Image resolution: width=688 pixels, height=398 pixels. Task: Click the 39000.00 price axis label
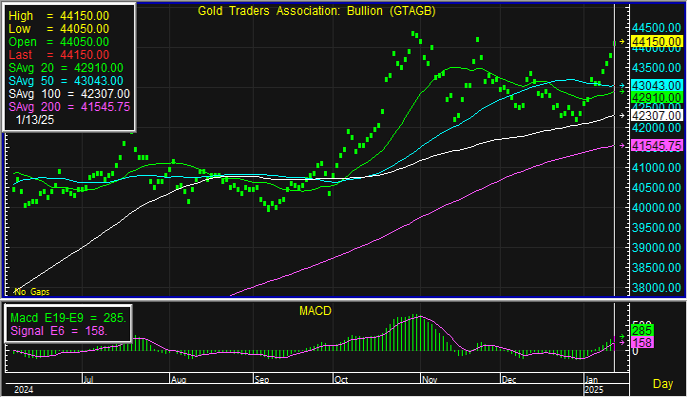pyautogui.click(x=656, y=248)
